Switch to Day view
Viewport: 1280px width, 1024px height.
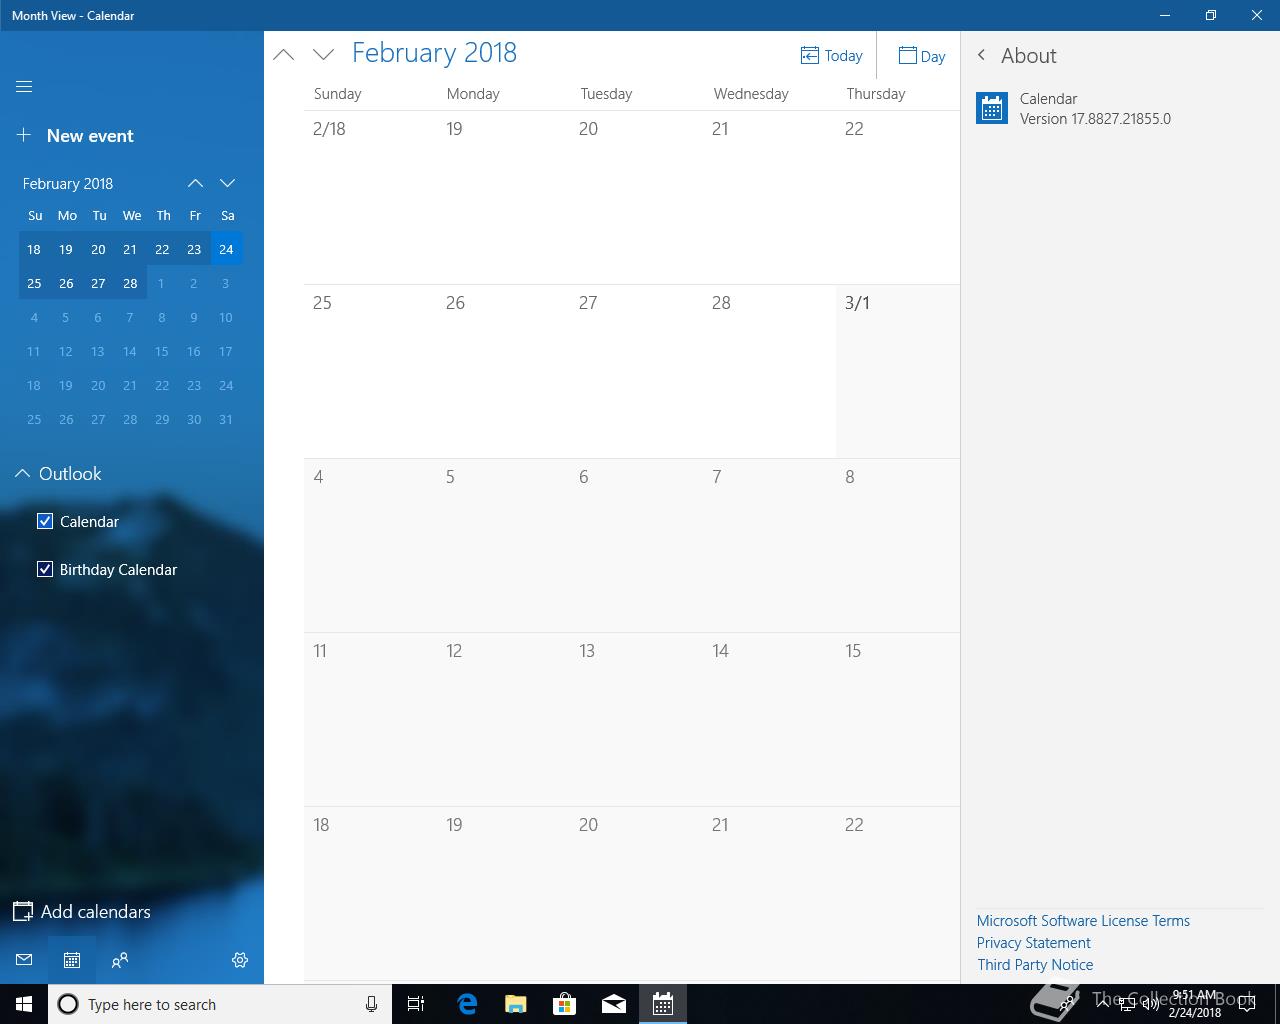pyautogui.click(x=921, y=56)
